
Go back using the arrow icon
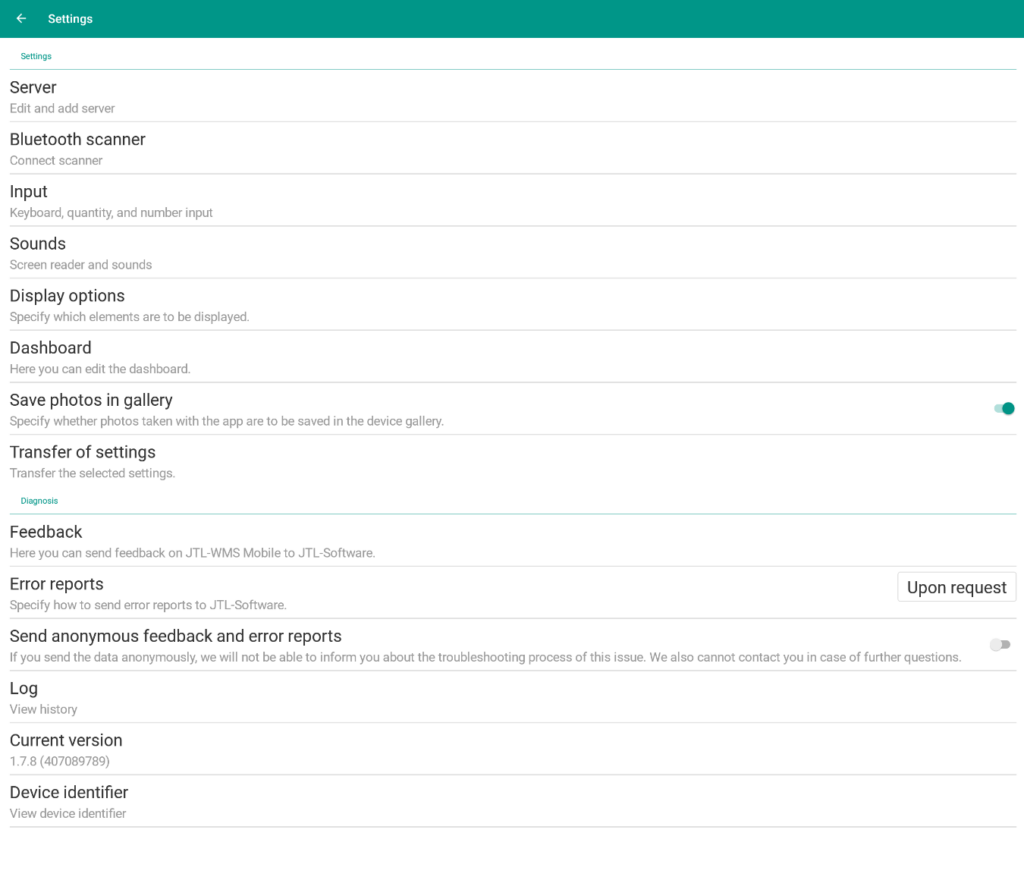pos(21,19)
